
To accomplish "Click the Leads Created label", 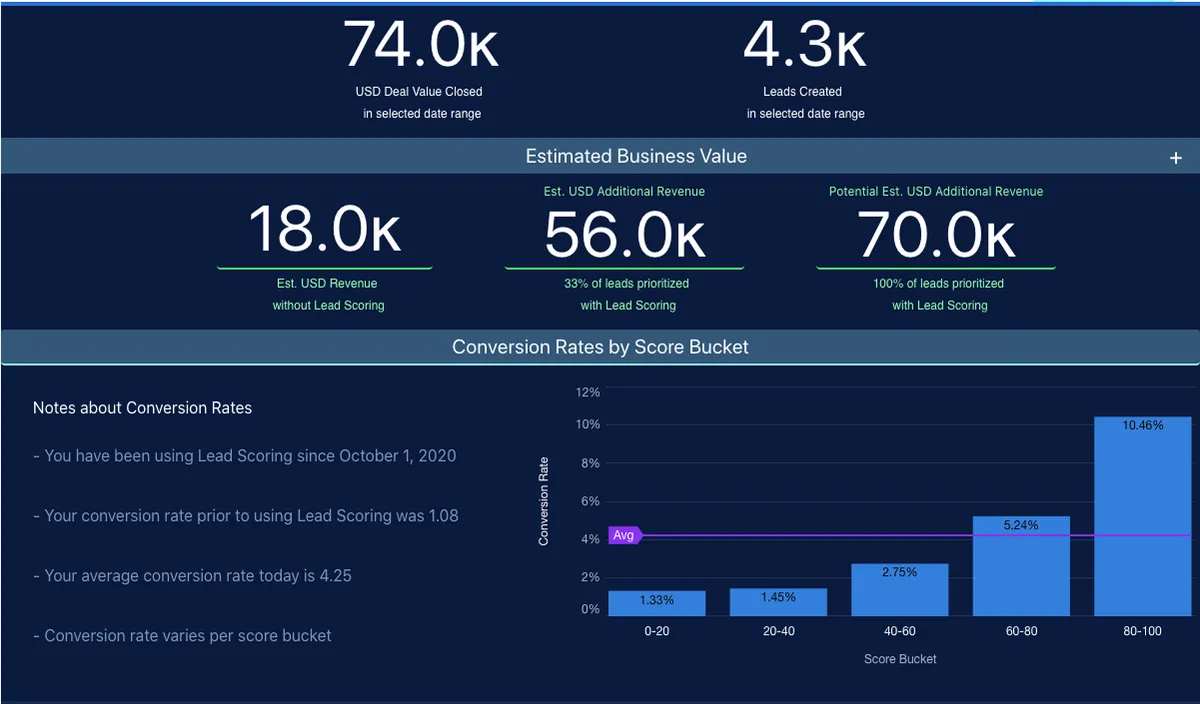I will click(802, 91).
